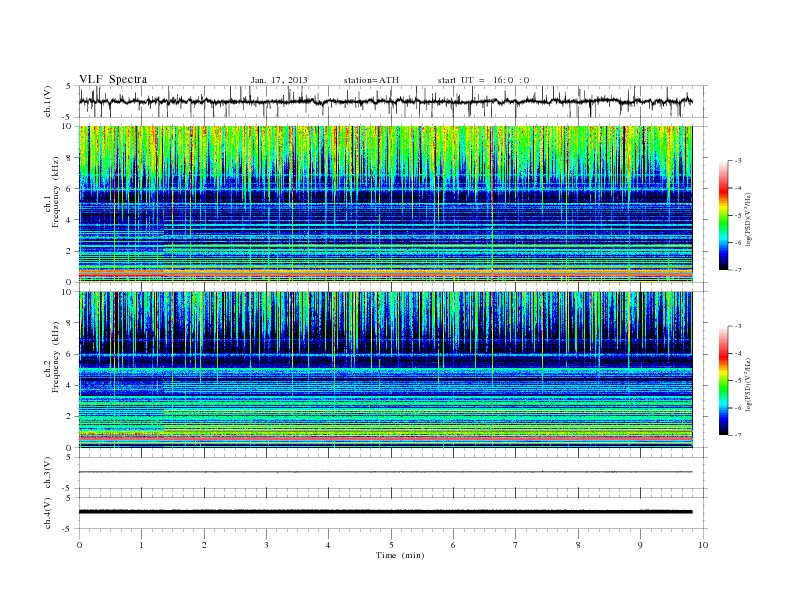Viewport: 792px width, 612px height.
Task: Click the "ch.3(V)" axis label
Action: point(47,473)
